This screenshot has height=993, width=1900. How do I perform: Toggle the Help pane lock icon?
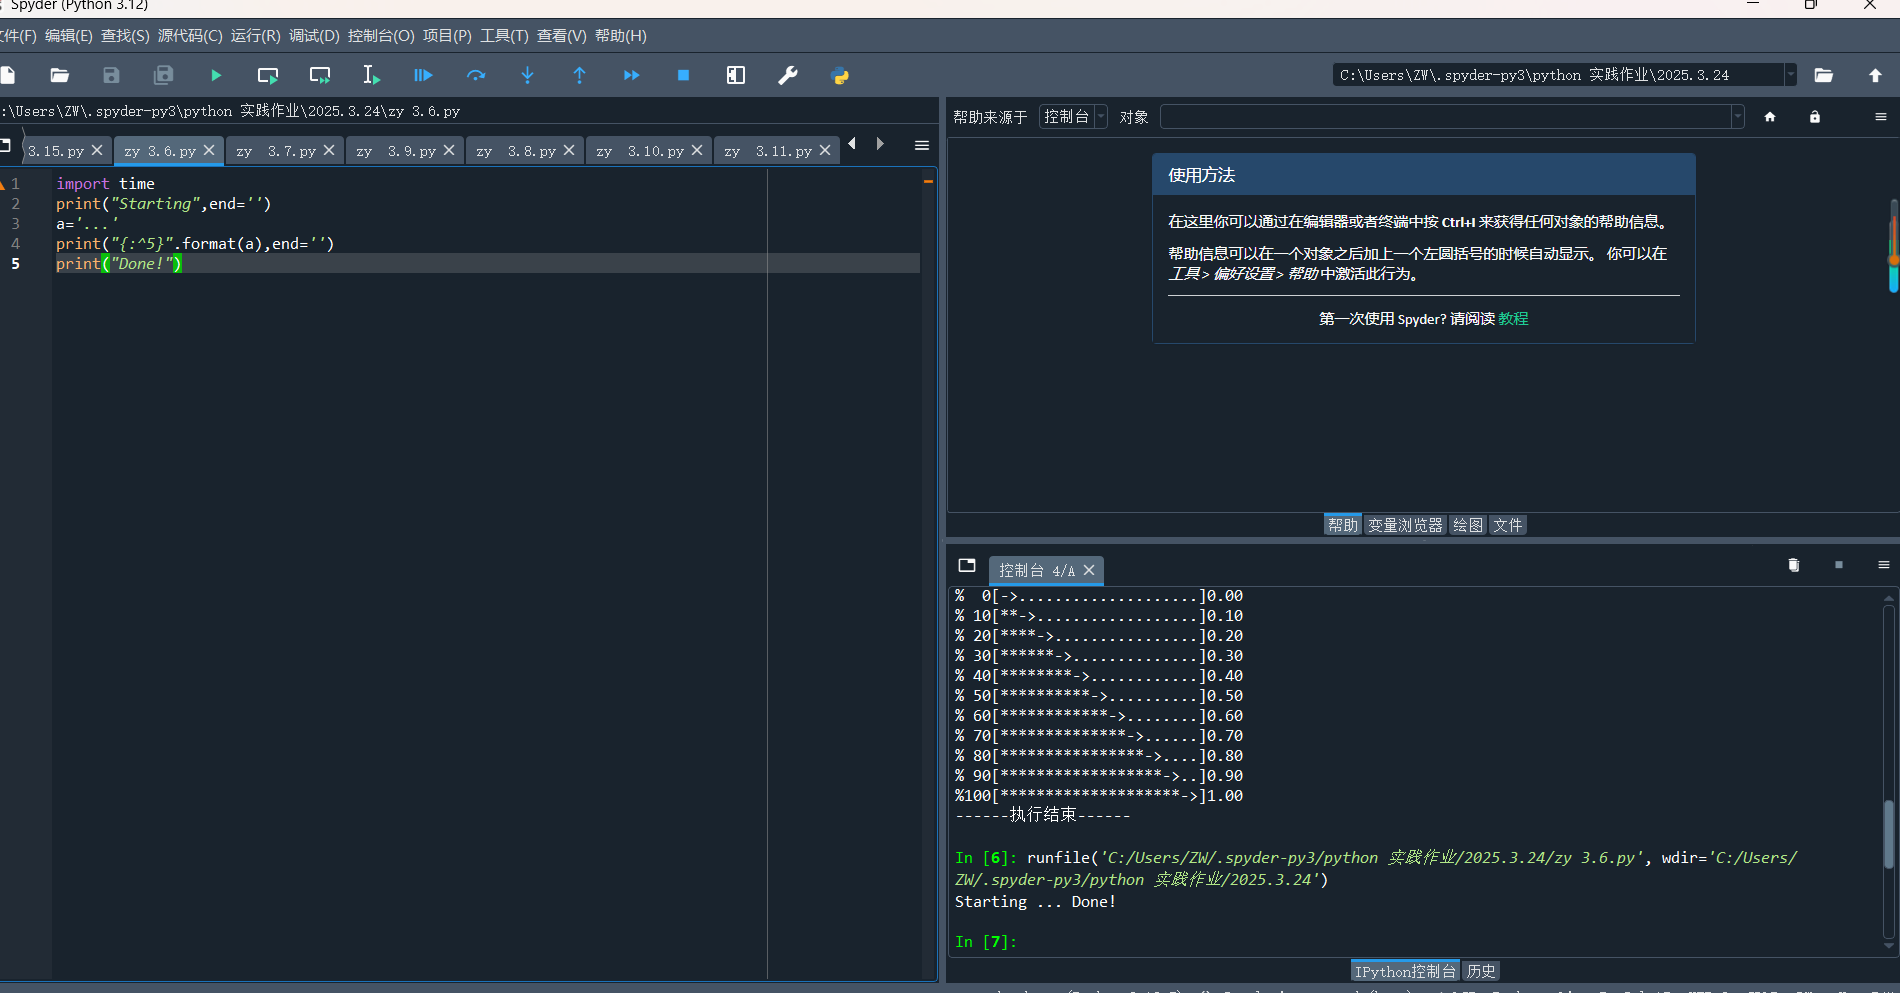pos(1815,117)
